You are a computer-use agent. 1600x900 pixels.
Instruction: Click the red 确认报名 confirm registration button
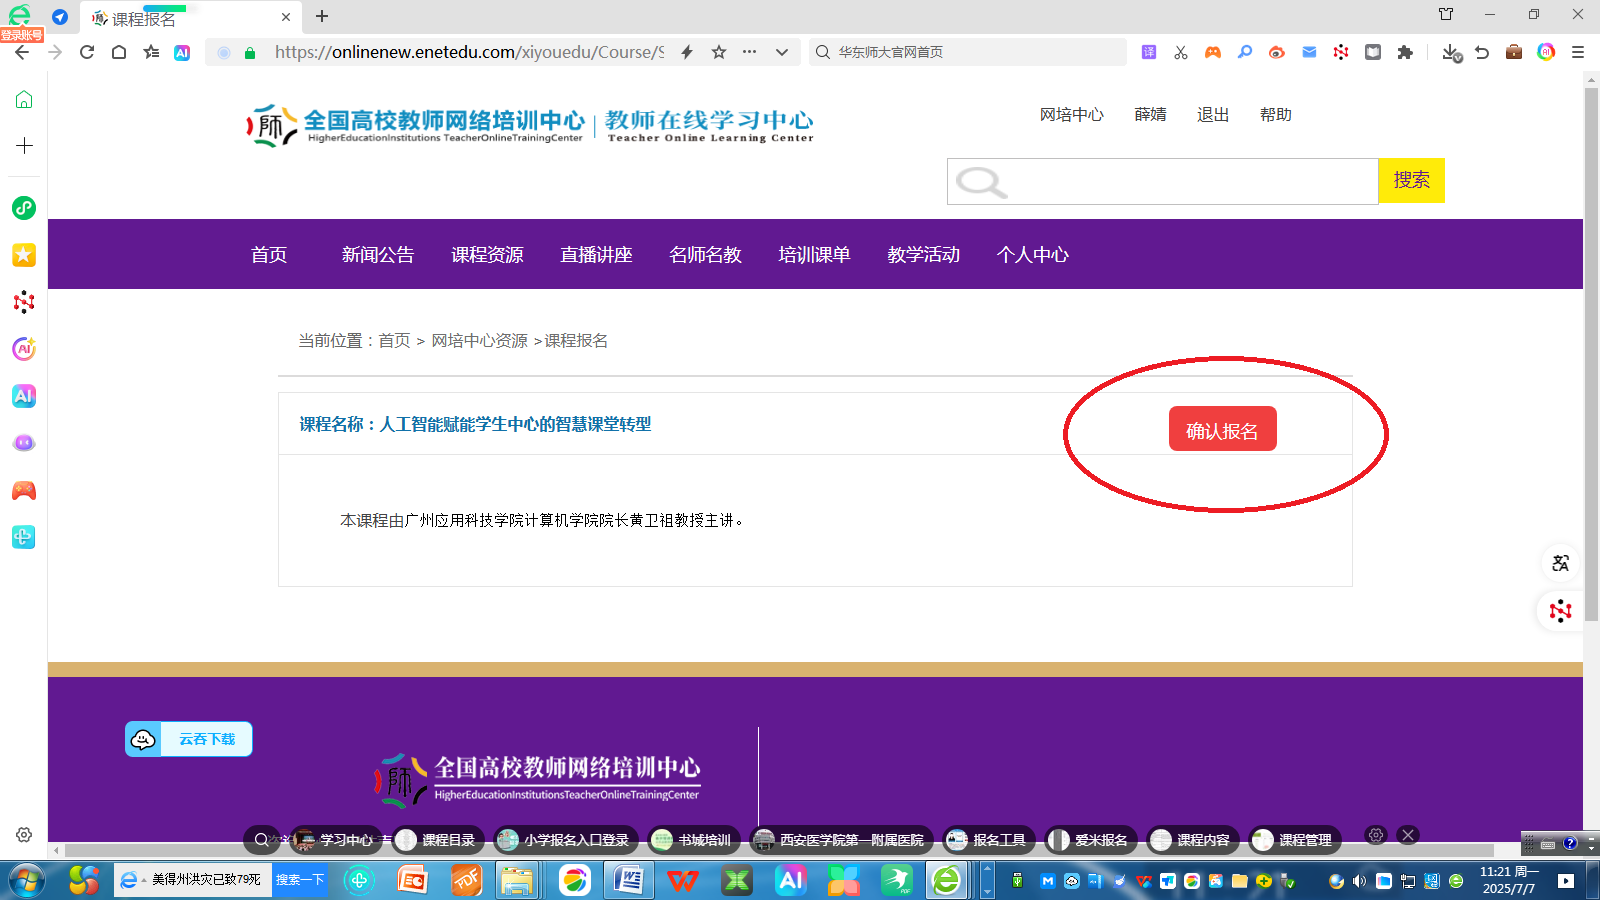[x=1222, y=430]
